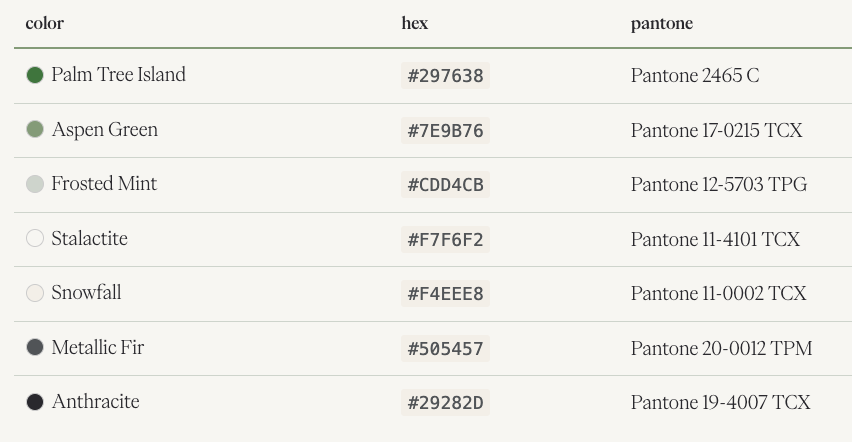Click the Metallic Fir color dot

pyautogui.click(x=35, y=347)
